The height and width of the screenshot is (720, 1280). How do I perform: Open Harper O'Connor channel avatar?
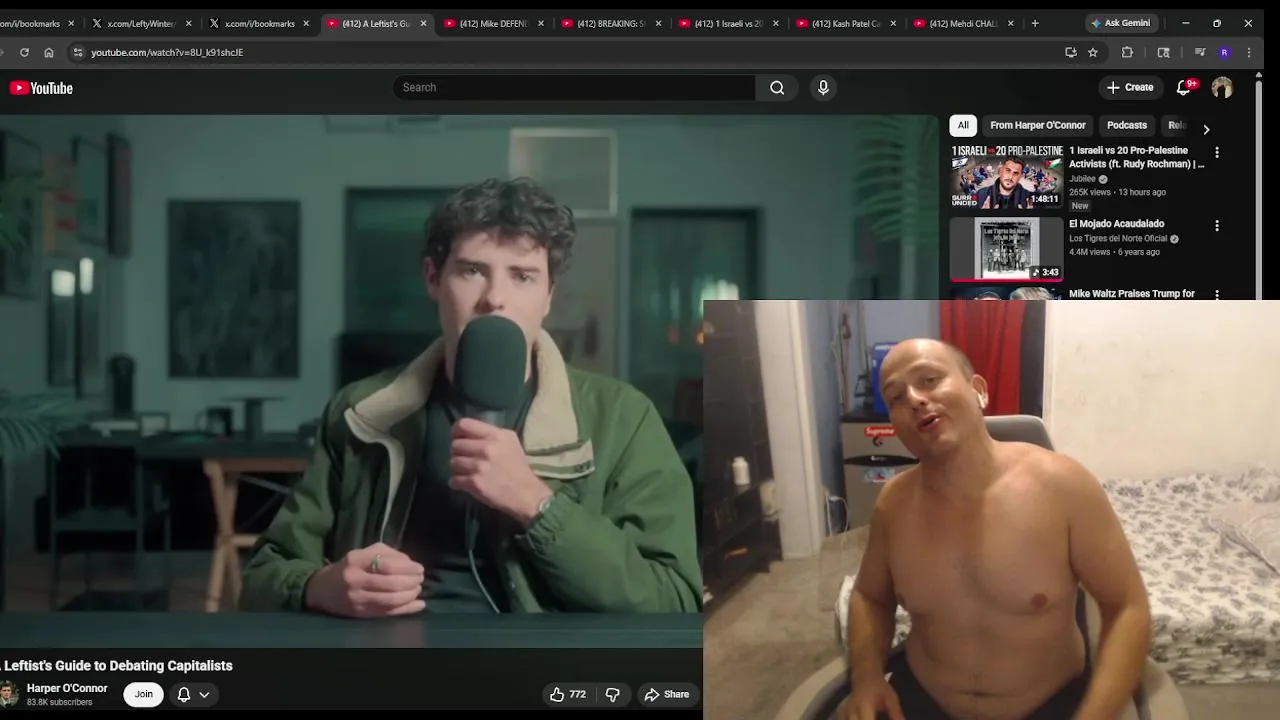8,694
